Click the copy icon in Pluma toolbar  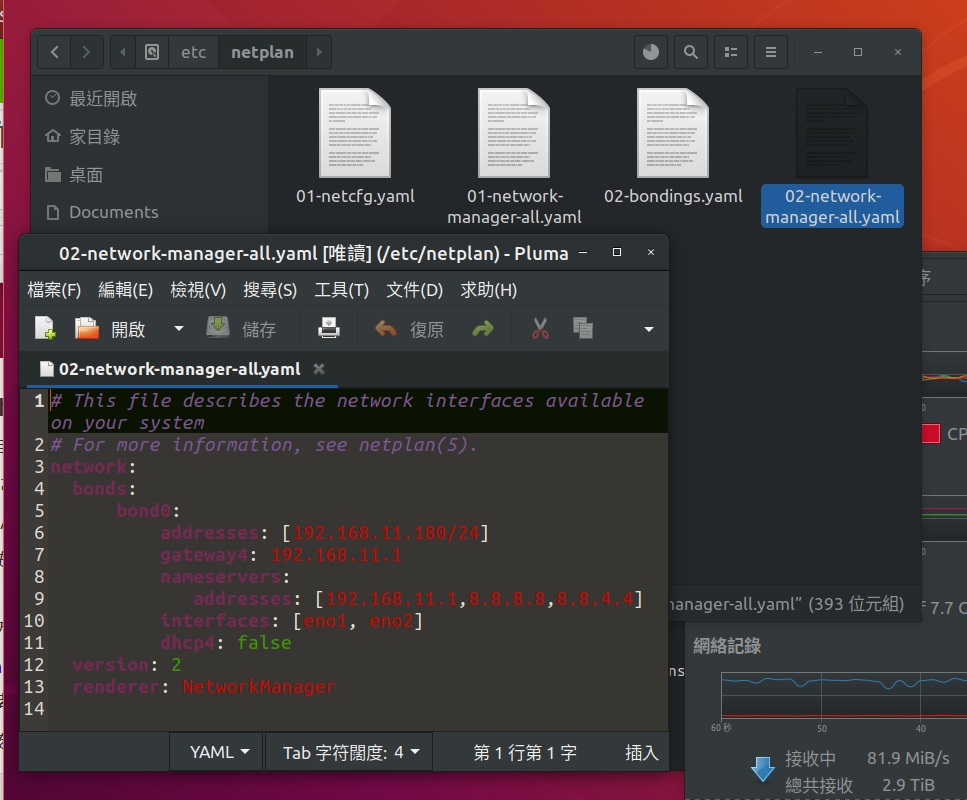click(x=583, y=328)
